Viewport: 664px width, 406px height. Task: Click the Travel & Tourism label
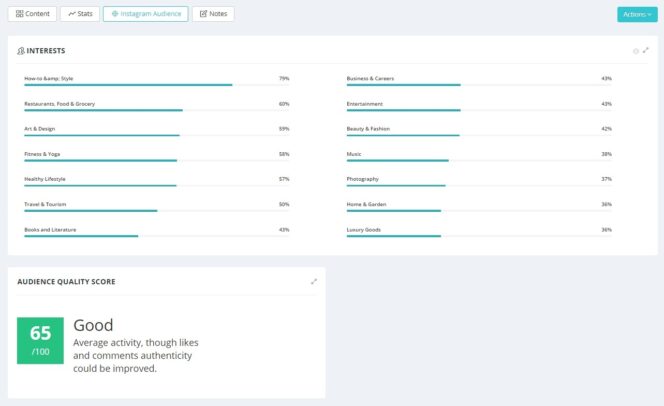[x=45, y=204]
